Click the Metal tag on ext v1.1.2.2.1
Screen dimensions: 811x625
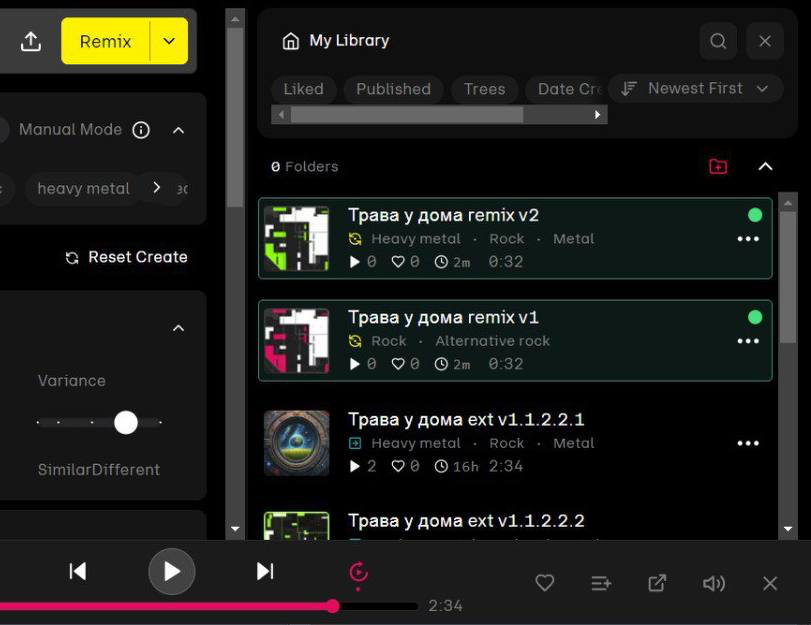(x=574, y=443)
